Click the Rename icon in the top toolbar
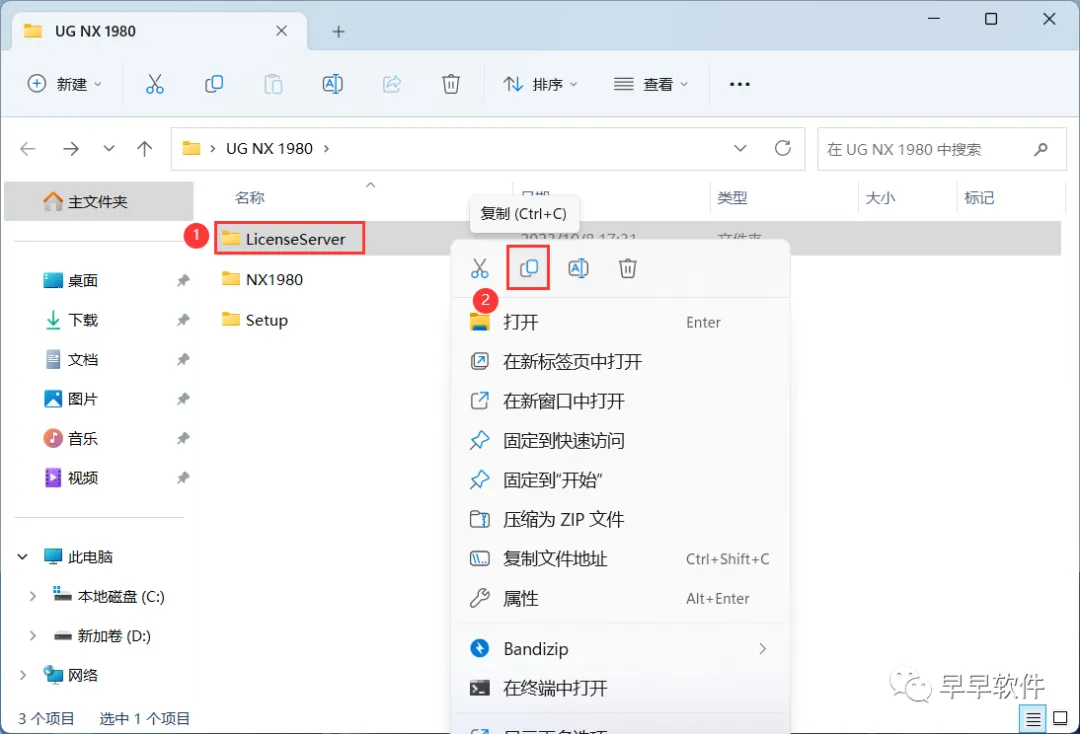The height and width of the screenshot is (734, 1080). (333, 84)
